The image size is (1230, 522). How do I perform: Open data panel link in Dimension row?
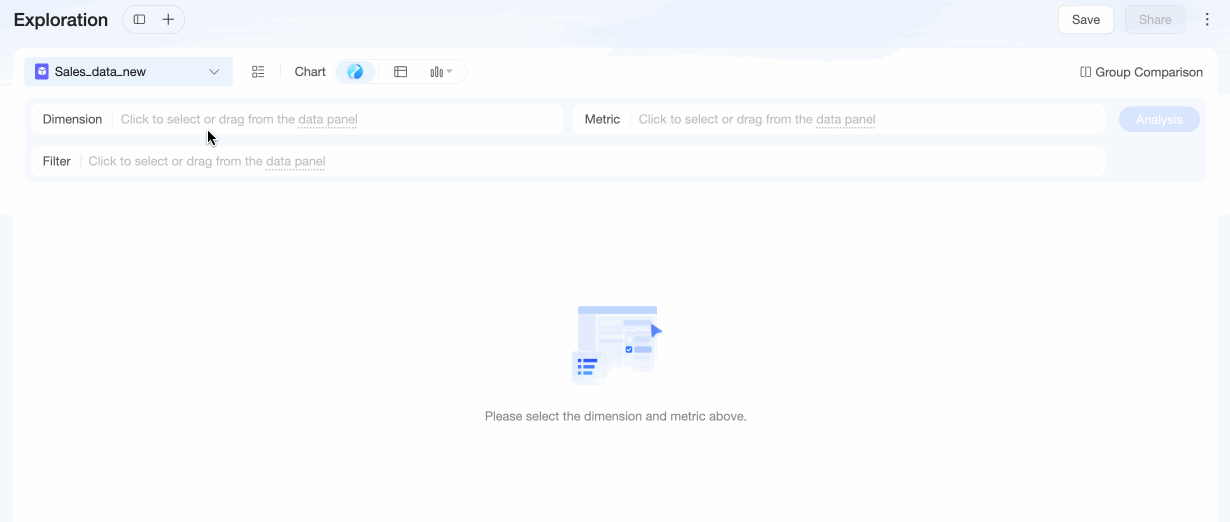coord(328,119)
